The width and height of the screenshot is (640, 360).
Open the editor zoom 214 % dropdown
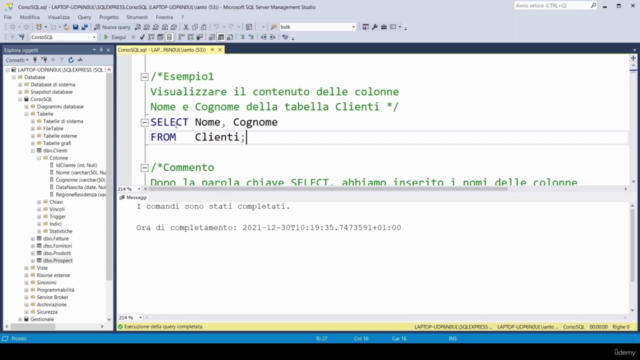[139, 189]
